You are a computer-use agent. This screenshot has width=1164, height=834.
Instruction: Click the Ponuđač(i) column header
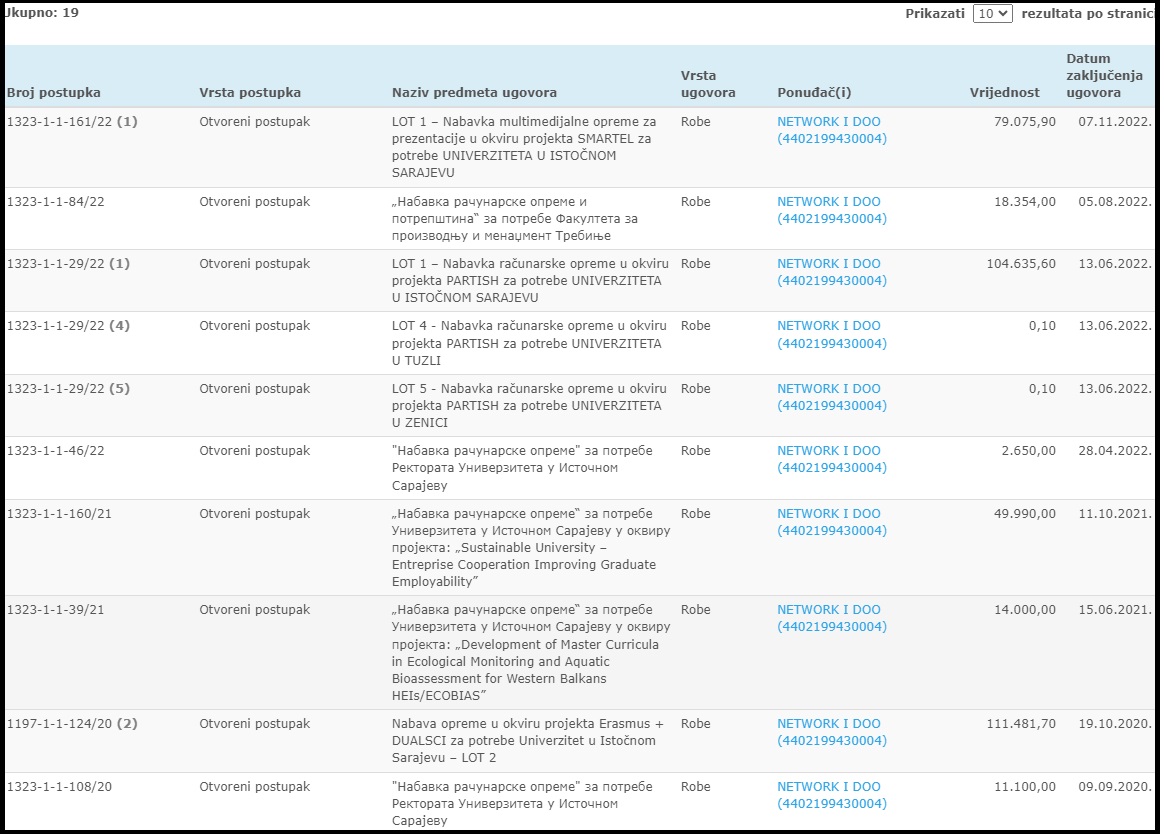tap(814, 93)
